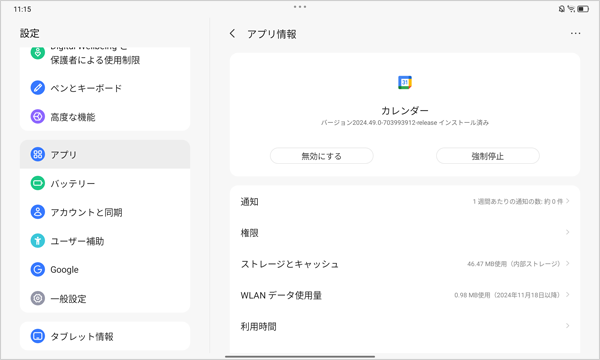The height and width of the screenshot is (360, 600).
Task: Tap the バージョン2024.49.0 version text
Action: pos(405,122)
